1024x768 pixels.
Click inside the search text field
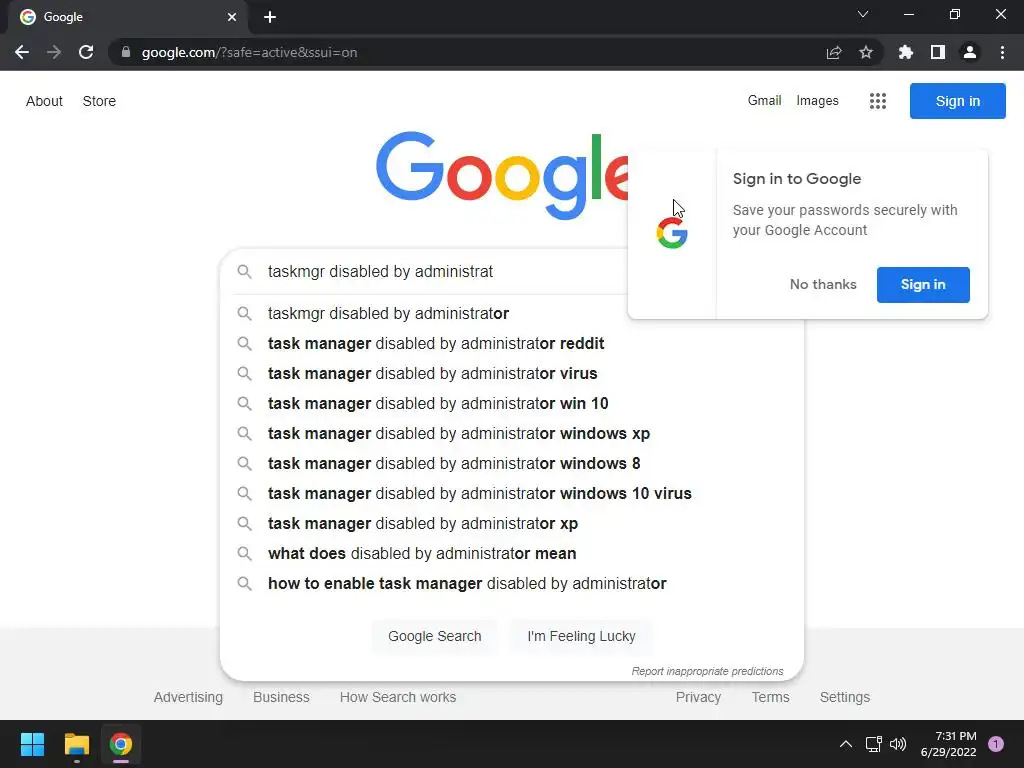pos(440,271)
